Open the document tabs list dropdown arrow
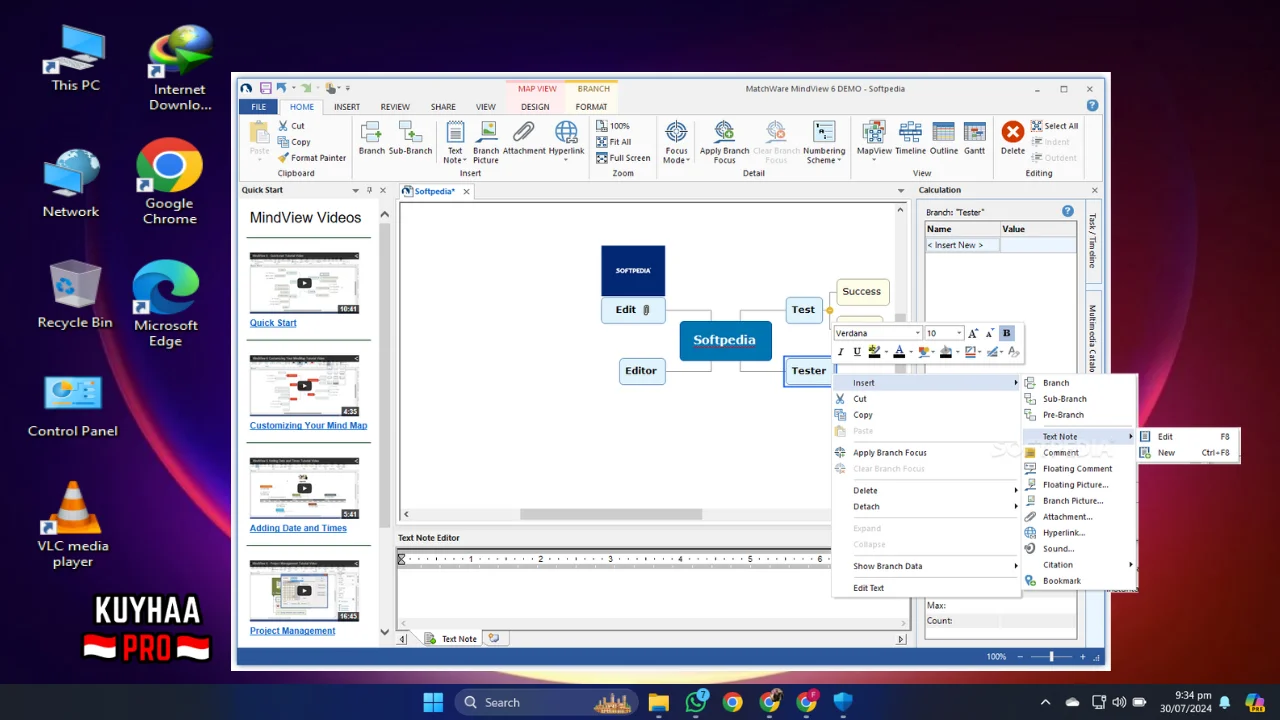The image size is (1280, 720). [900, 191]
